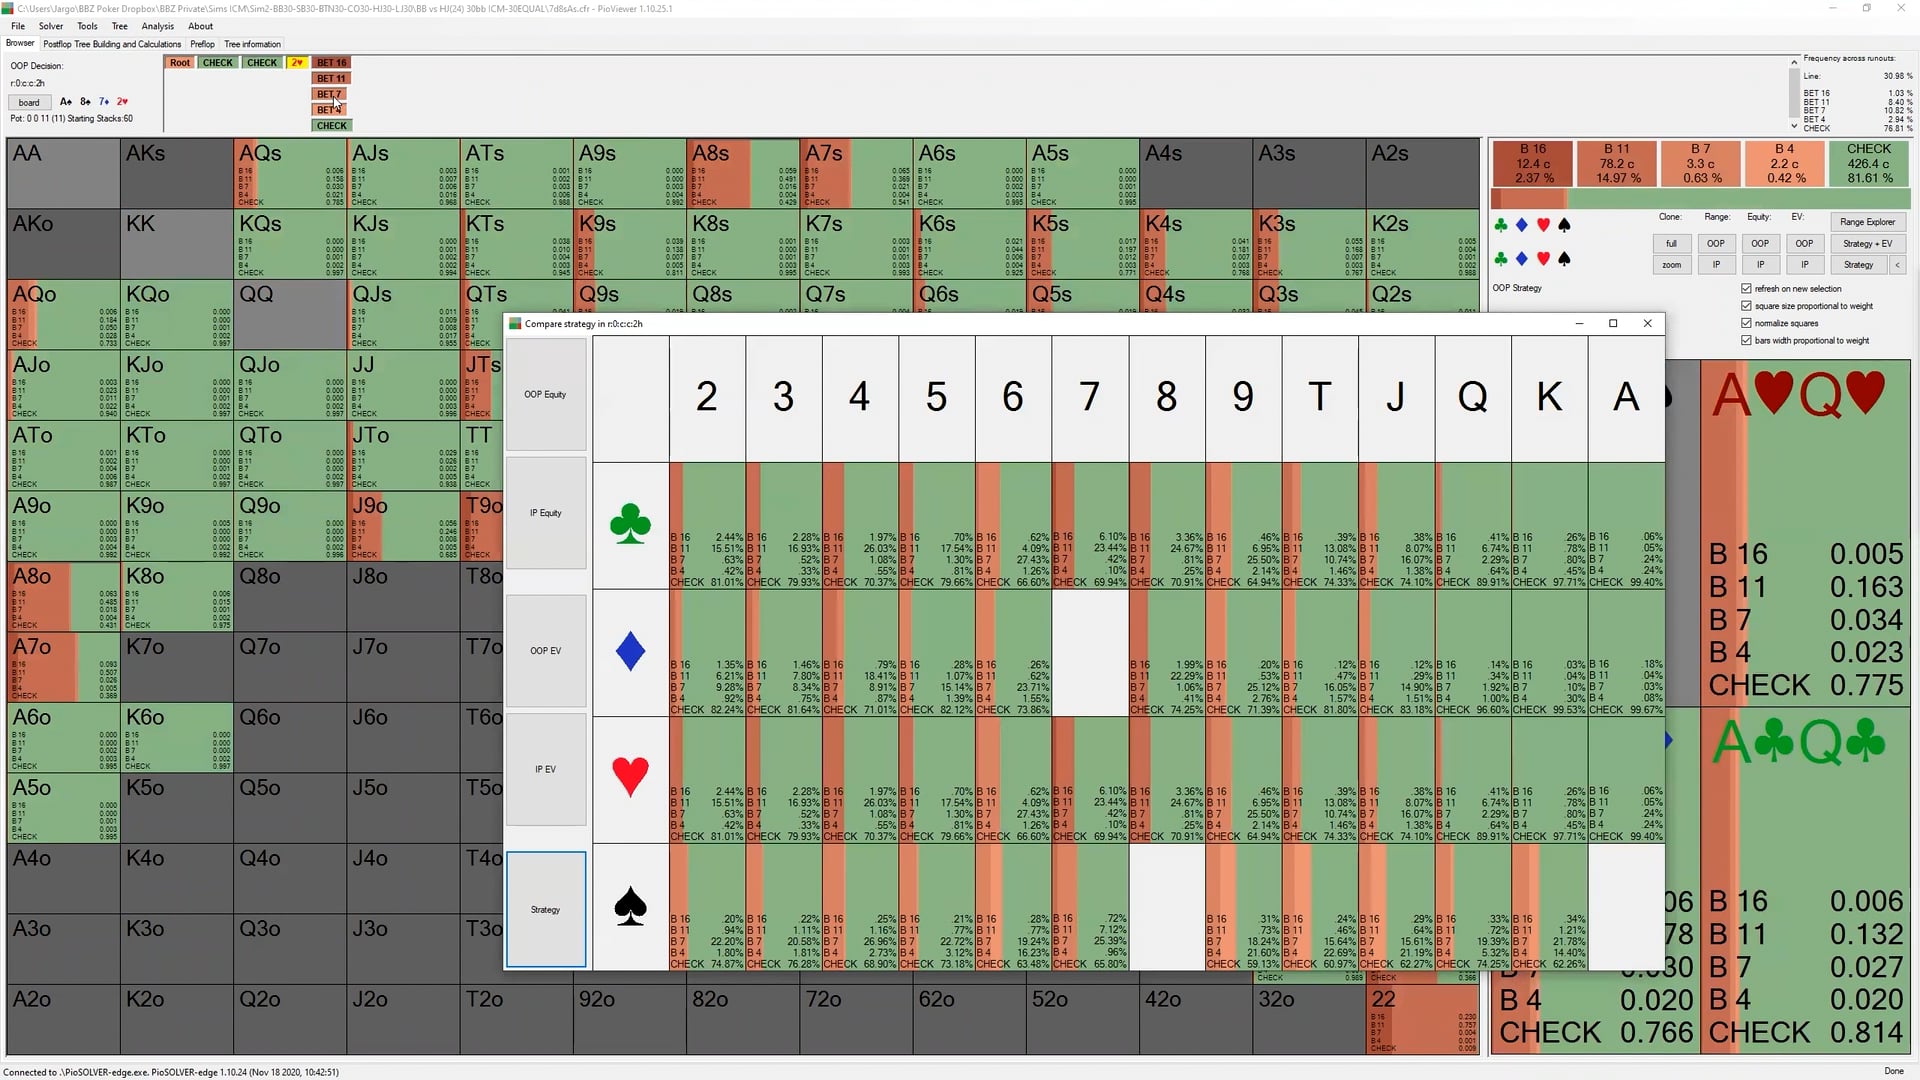Collapse panel with the '<' button beside Strategy
Image resolution: width=1920 pixels, height=1080 pixels.
click(1897, 265)
